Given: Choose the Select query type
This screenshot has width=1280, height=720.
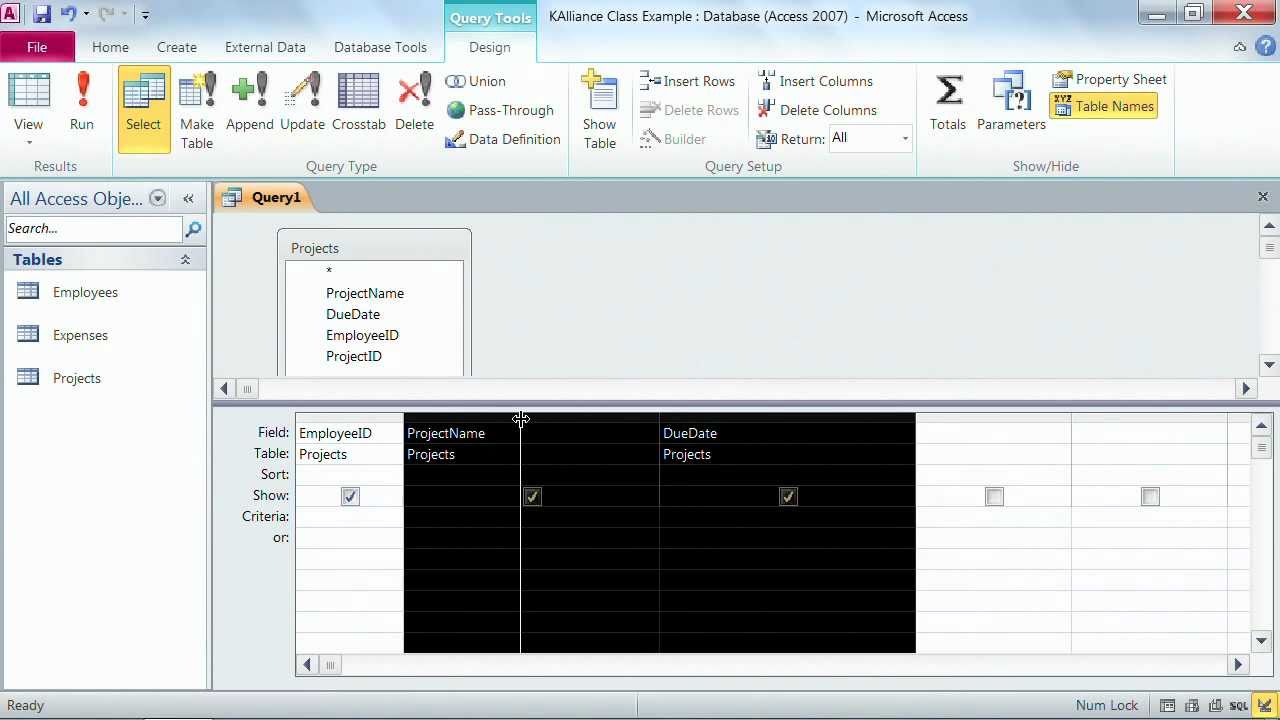Looking at the screenshot, I should [x=143, y=109].
